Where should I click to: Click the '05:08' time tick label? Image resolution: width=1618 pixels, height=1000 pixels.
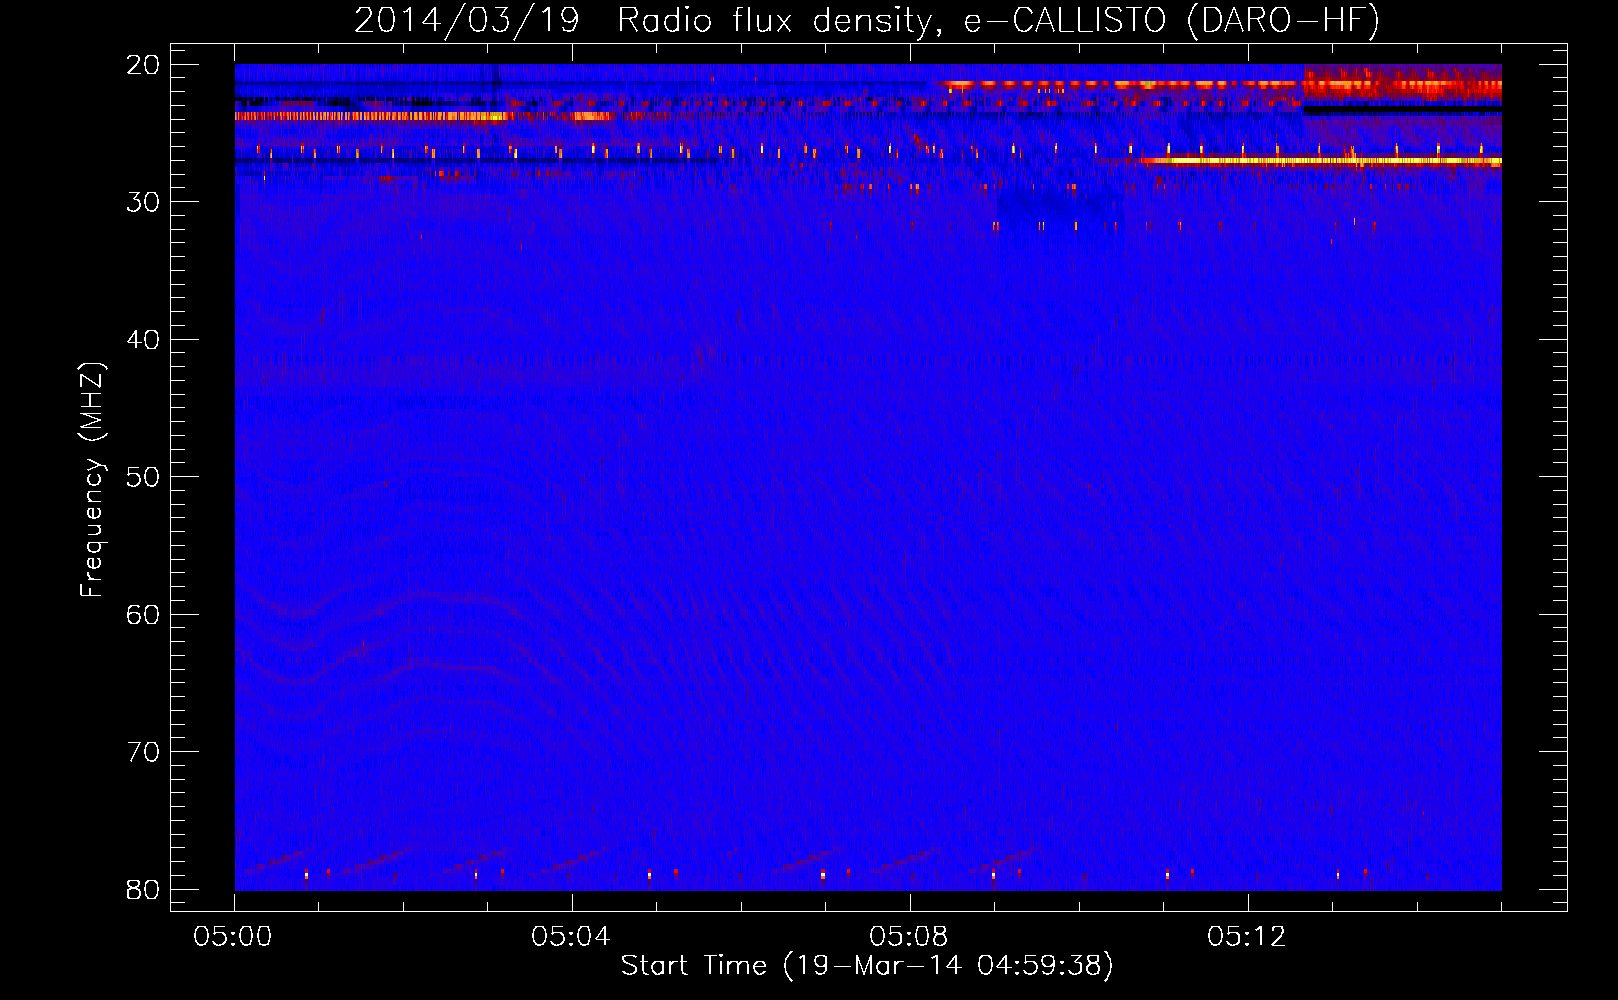[909, 937]
